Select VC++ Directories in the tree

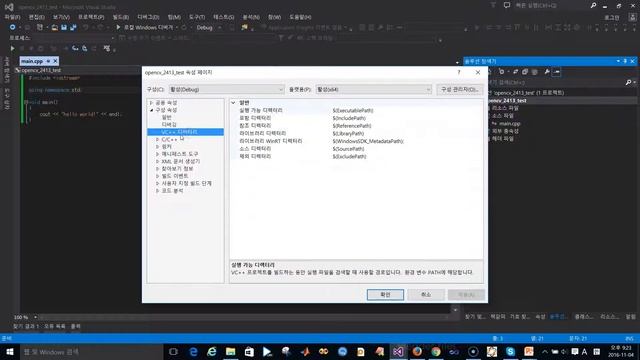[185, 132]
